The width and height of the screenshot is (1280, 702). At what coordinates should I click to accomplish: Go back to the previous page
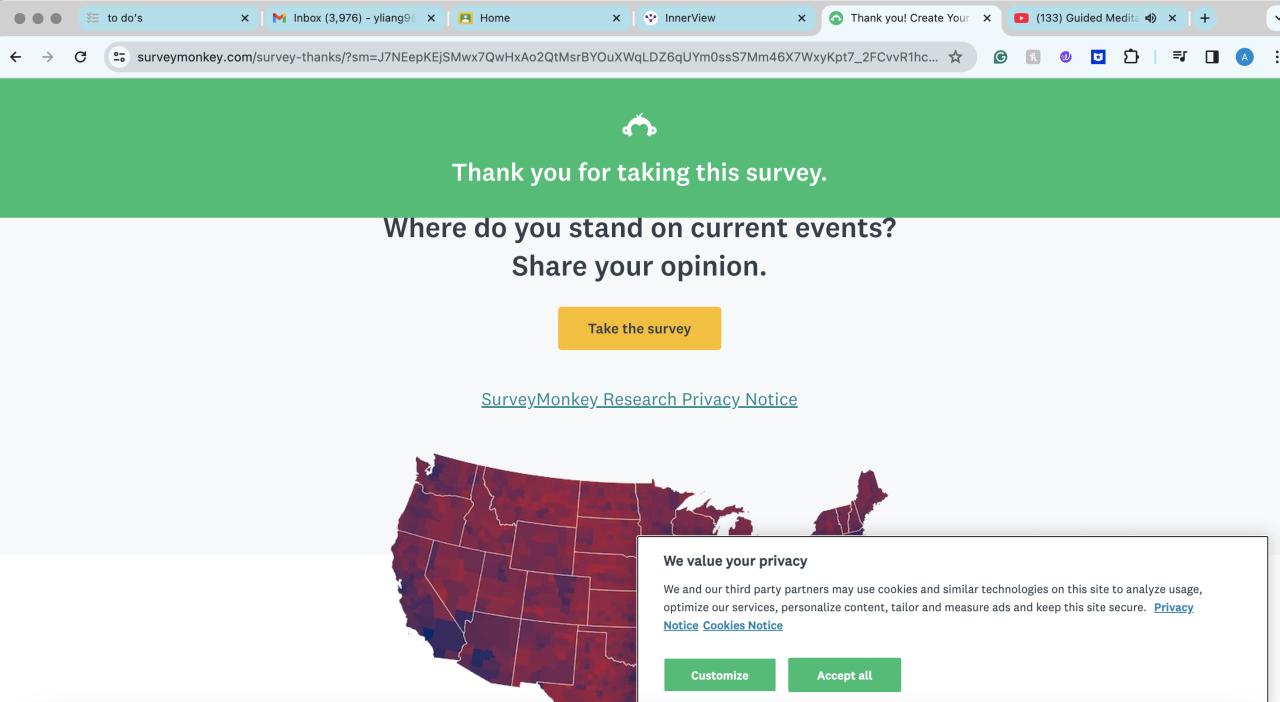[16, 57]
